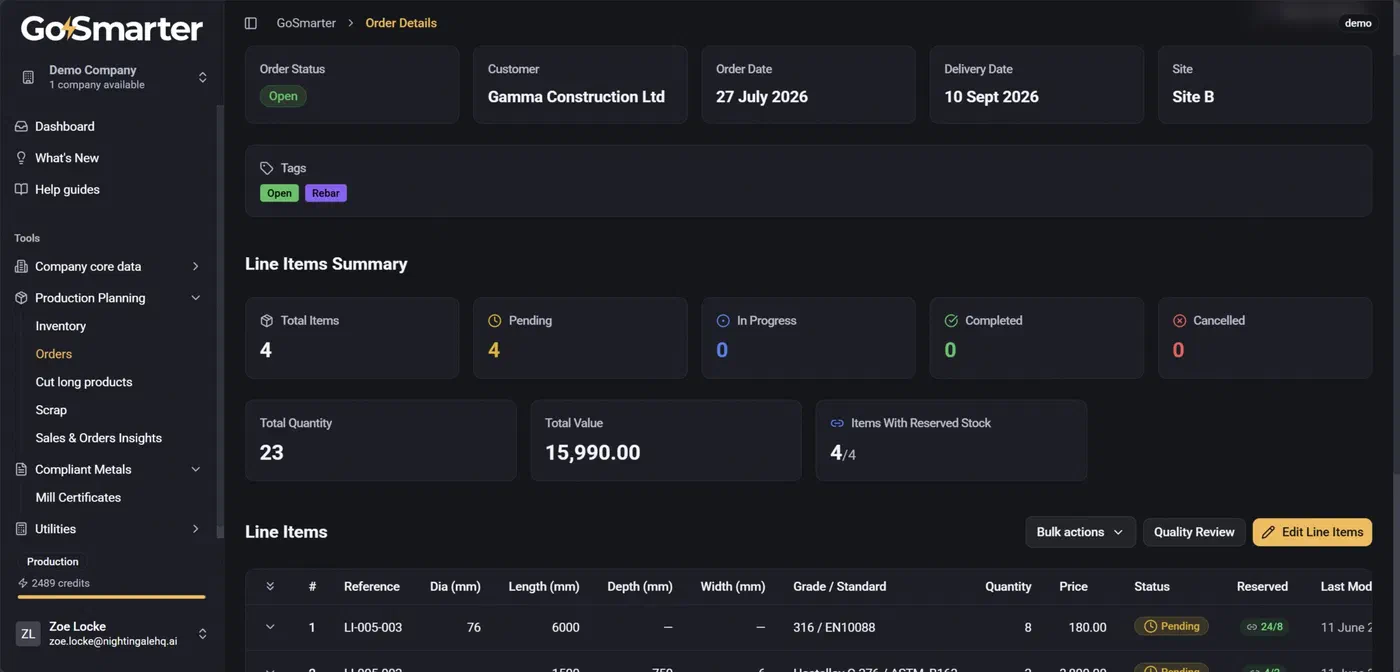The width and height of the screenshot is (1400, 672).
Task: Click the demo badge
Action: pos(1358,23)
